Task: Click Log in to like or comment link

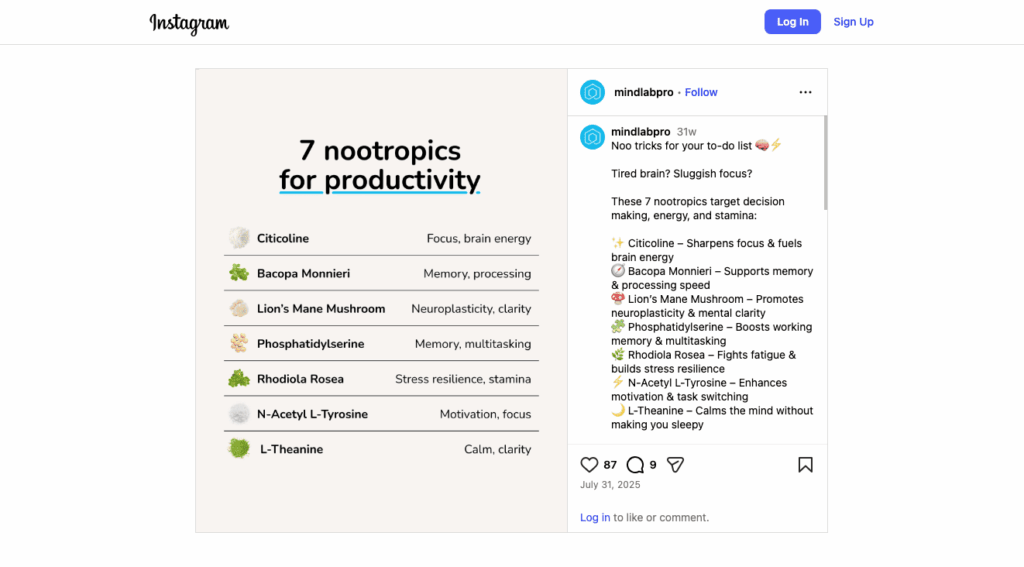Action: pos(595,517)
